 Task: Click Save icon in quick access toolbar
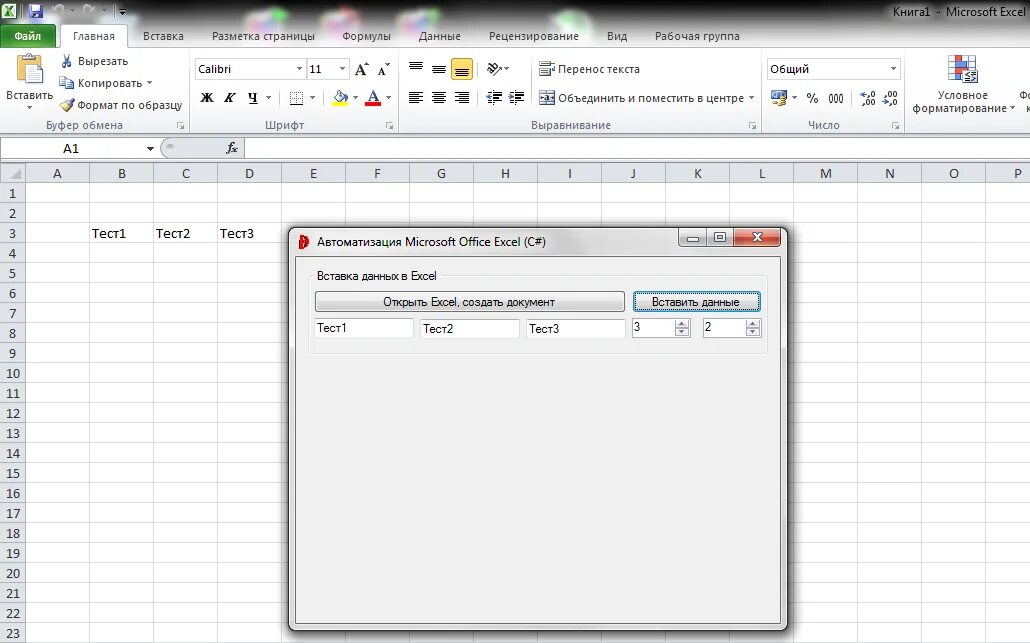tap(35, 11)
